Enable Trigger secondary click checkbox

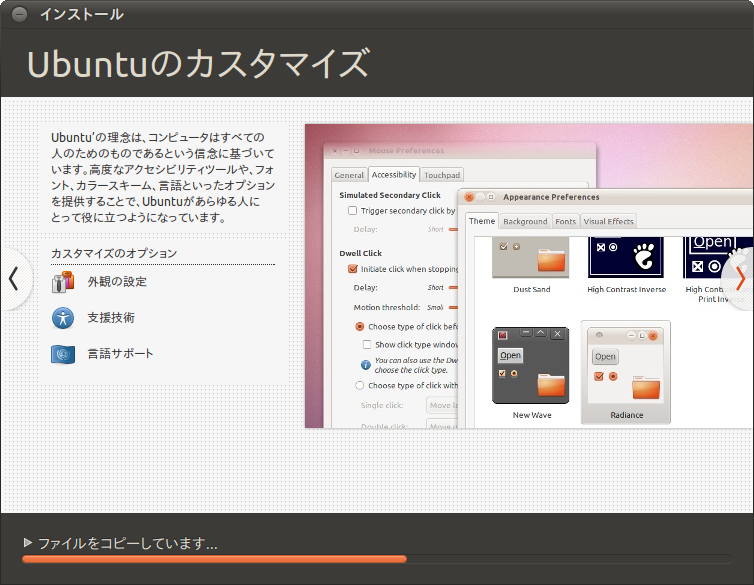352,211
